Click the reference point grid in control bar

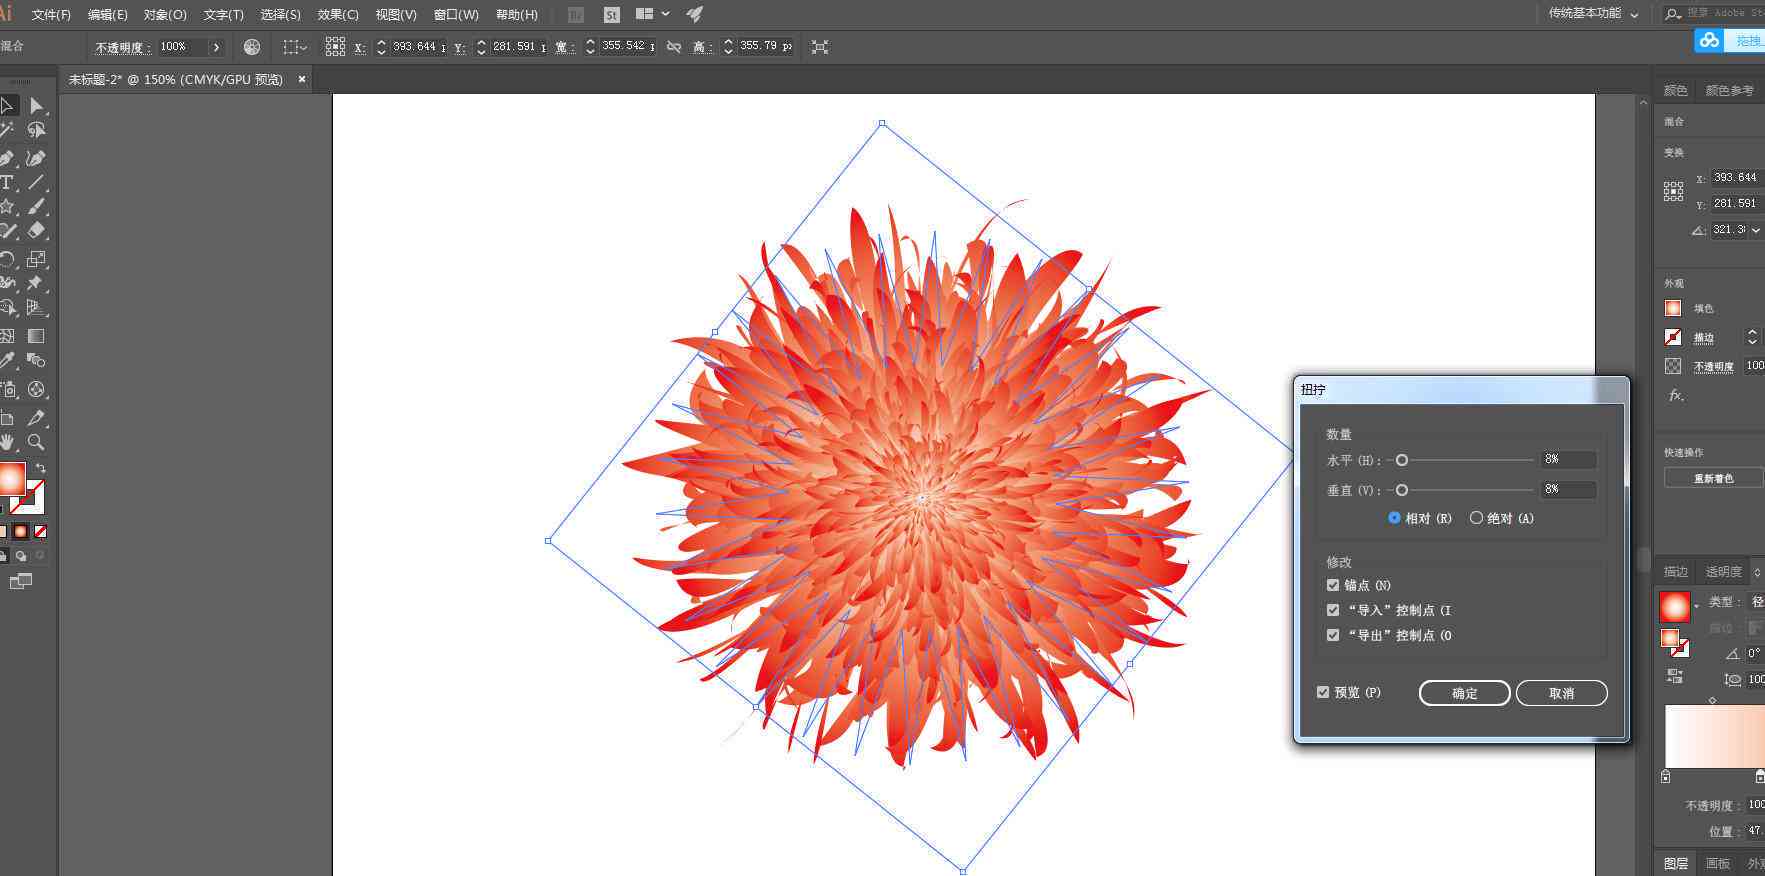pos(335,47)
